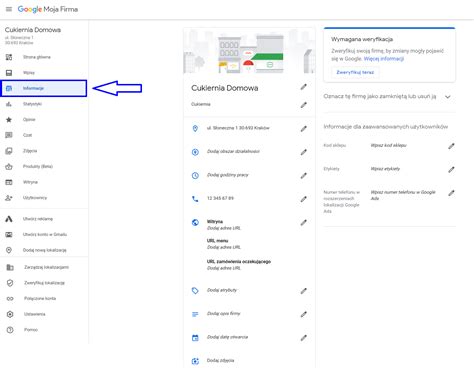Edit the business name Cukiernia Domowa
The width and height of the screenshot is (474, 368).
[x=303, y=87]
